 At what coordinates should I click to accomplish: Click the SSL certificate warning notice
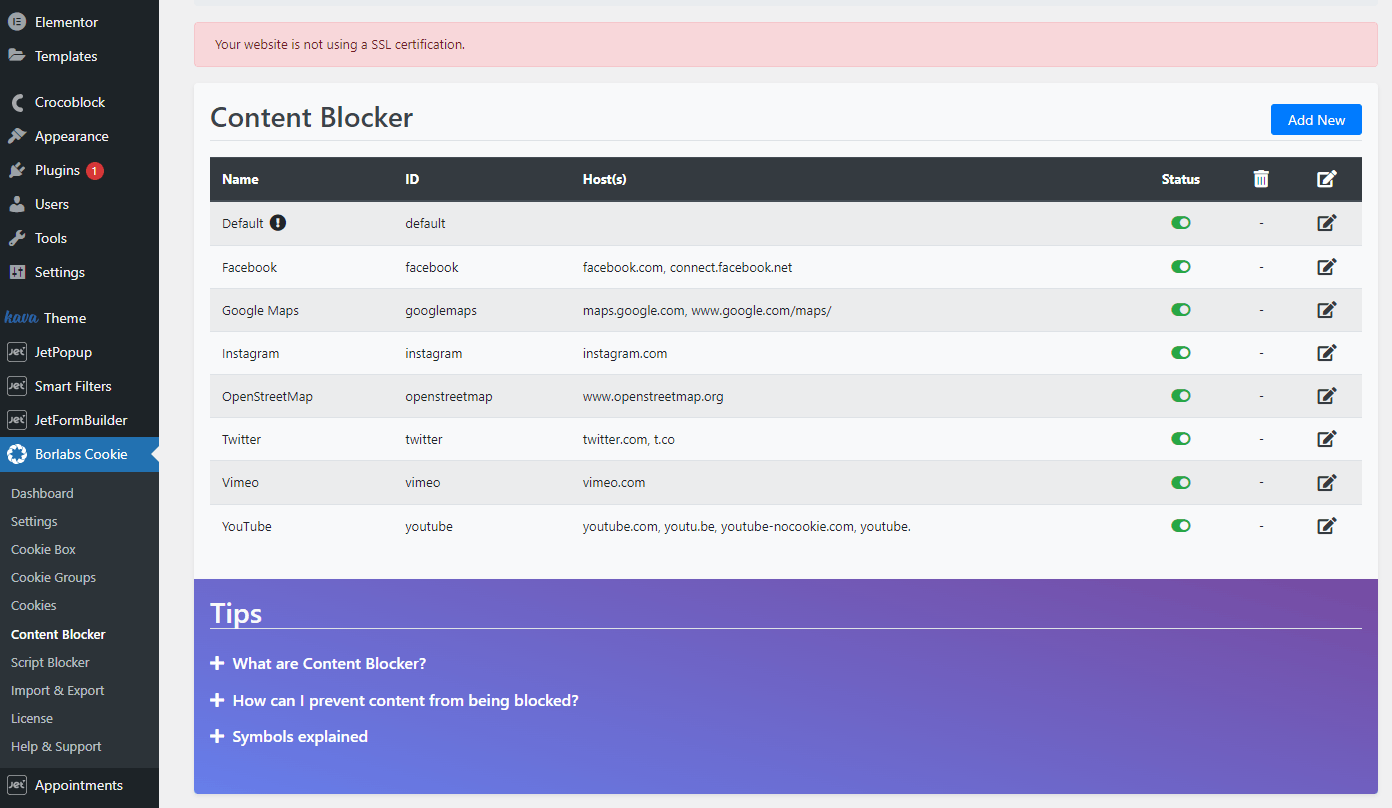pos(786,44)
